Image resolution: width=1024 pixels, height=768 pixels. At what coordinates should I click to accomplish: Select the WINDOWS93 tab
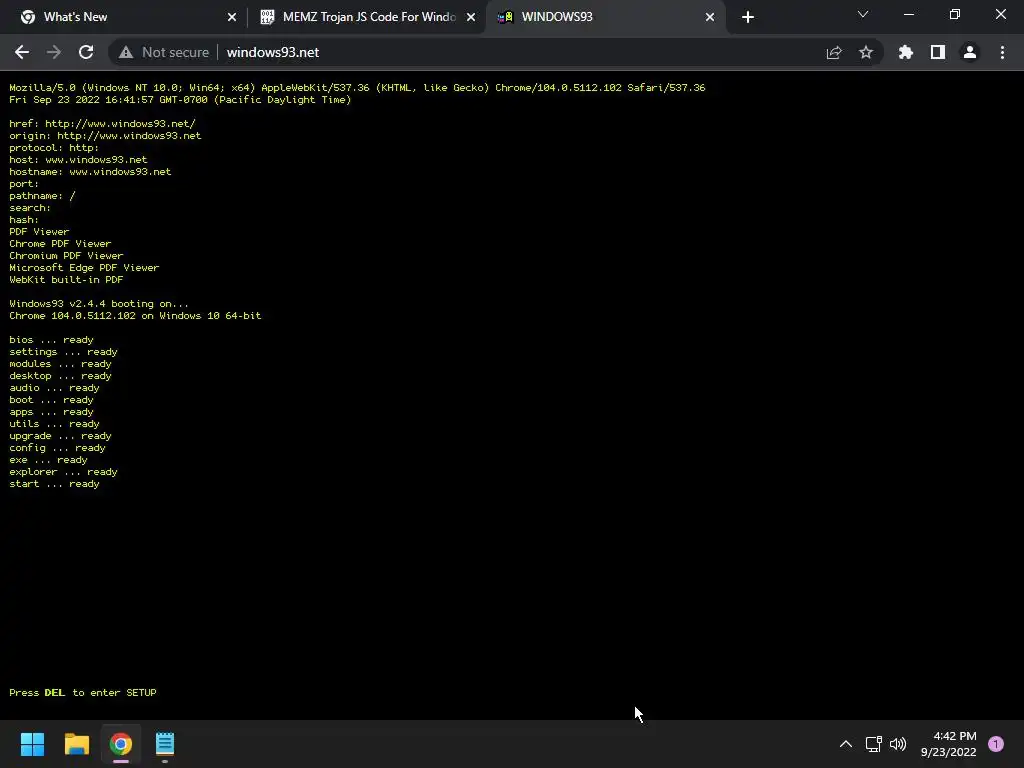click(x=605, y=17)
